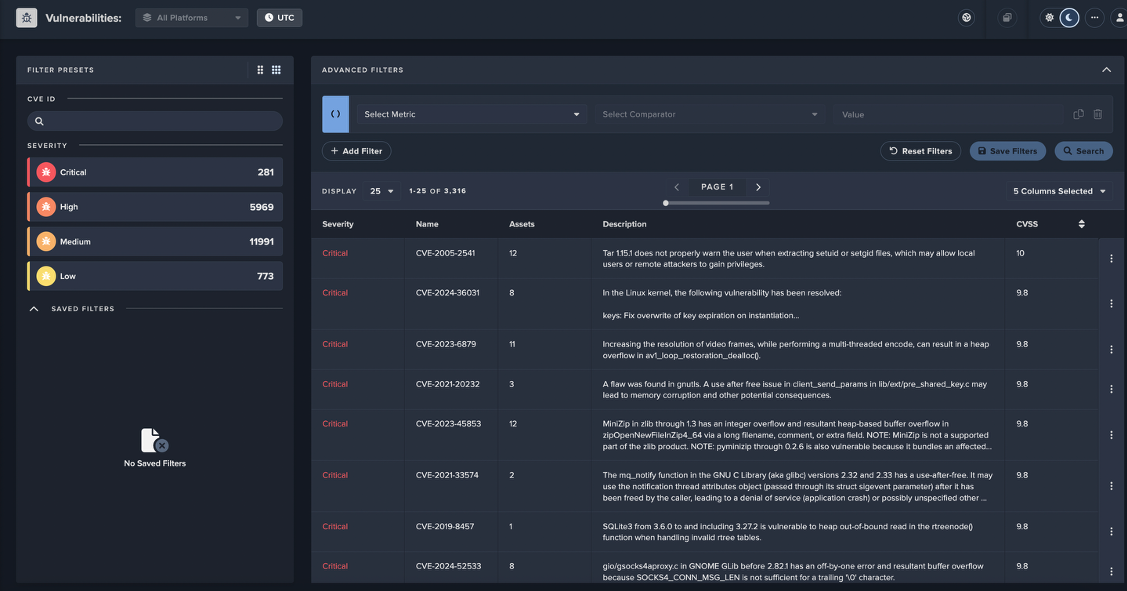The width and height of the screenshot is (1127, 591).
Task: Delete the filter row using trash icon
Action: click(x=1097, y=114)
